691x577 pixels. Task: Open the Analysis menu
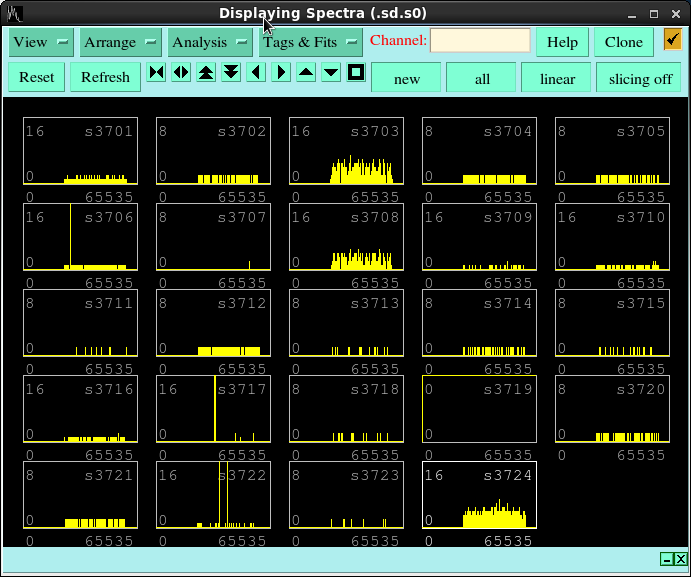pos(210,42)
